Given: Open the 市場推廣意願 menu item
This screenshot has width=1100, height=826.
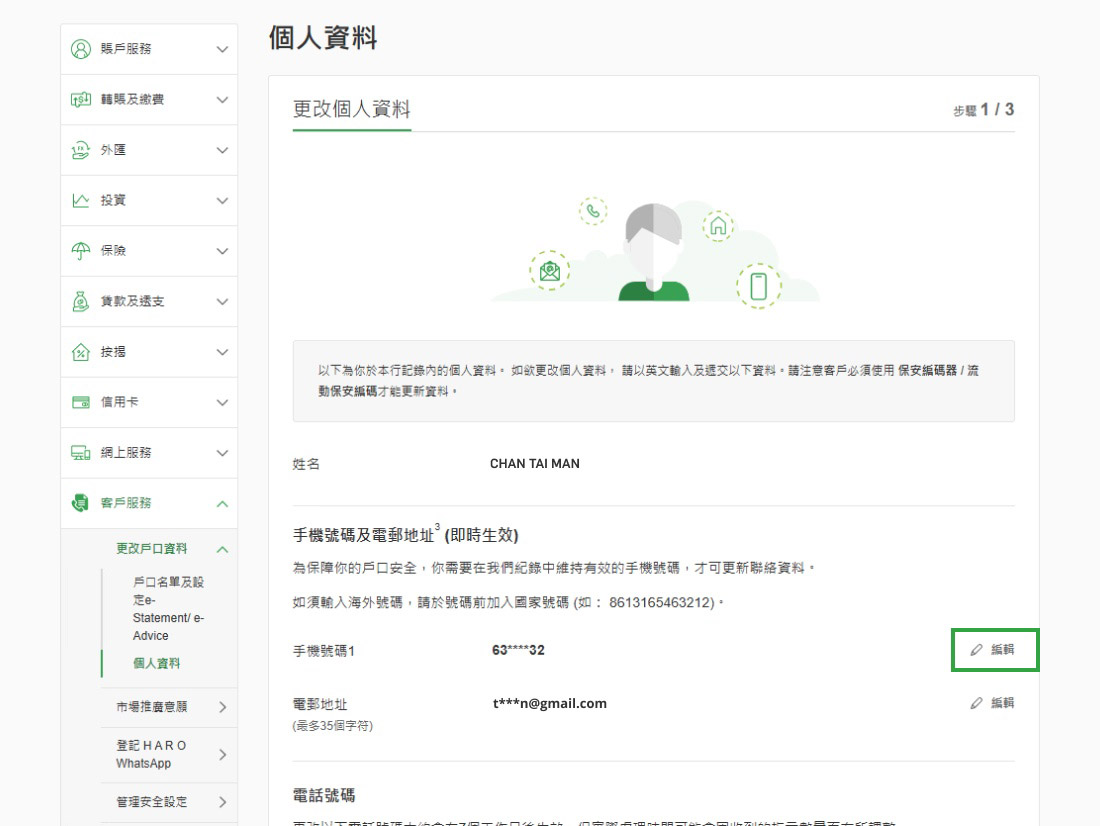Looking at the screenshot, I should coord(152,707).
